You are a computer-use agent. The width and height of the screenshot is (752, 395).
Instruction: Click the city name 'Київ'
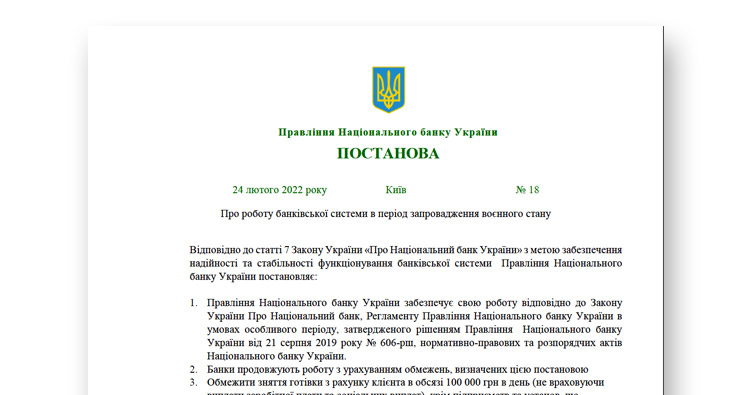pyautogui.click(x=396, y=190)
